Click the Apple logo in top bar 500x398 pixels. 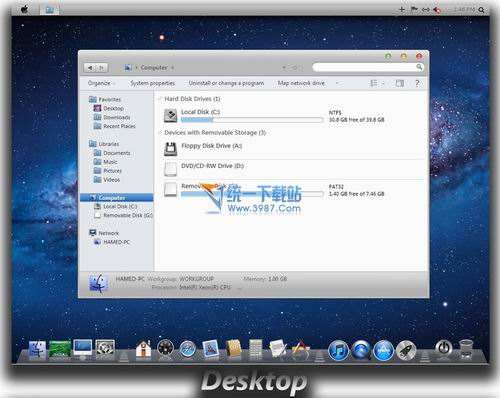pyautogui.click(x=25, y=9)
